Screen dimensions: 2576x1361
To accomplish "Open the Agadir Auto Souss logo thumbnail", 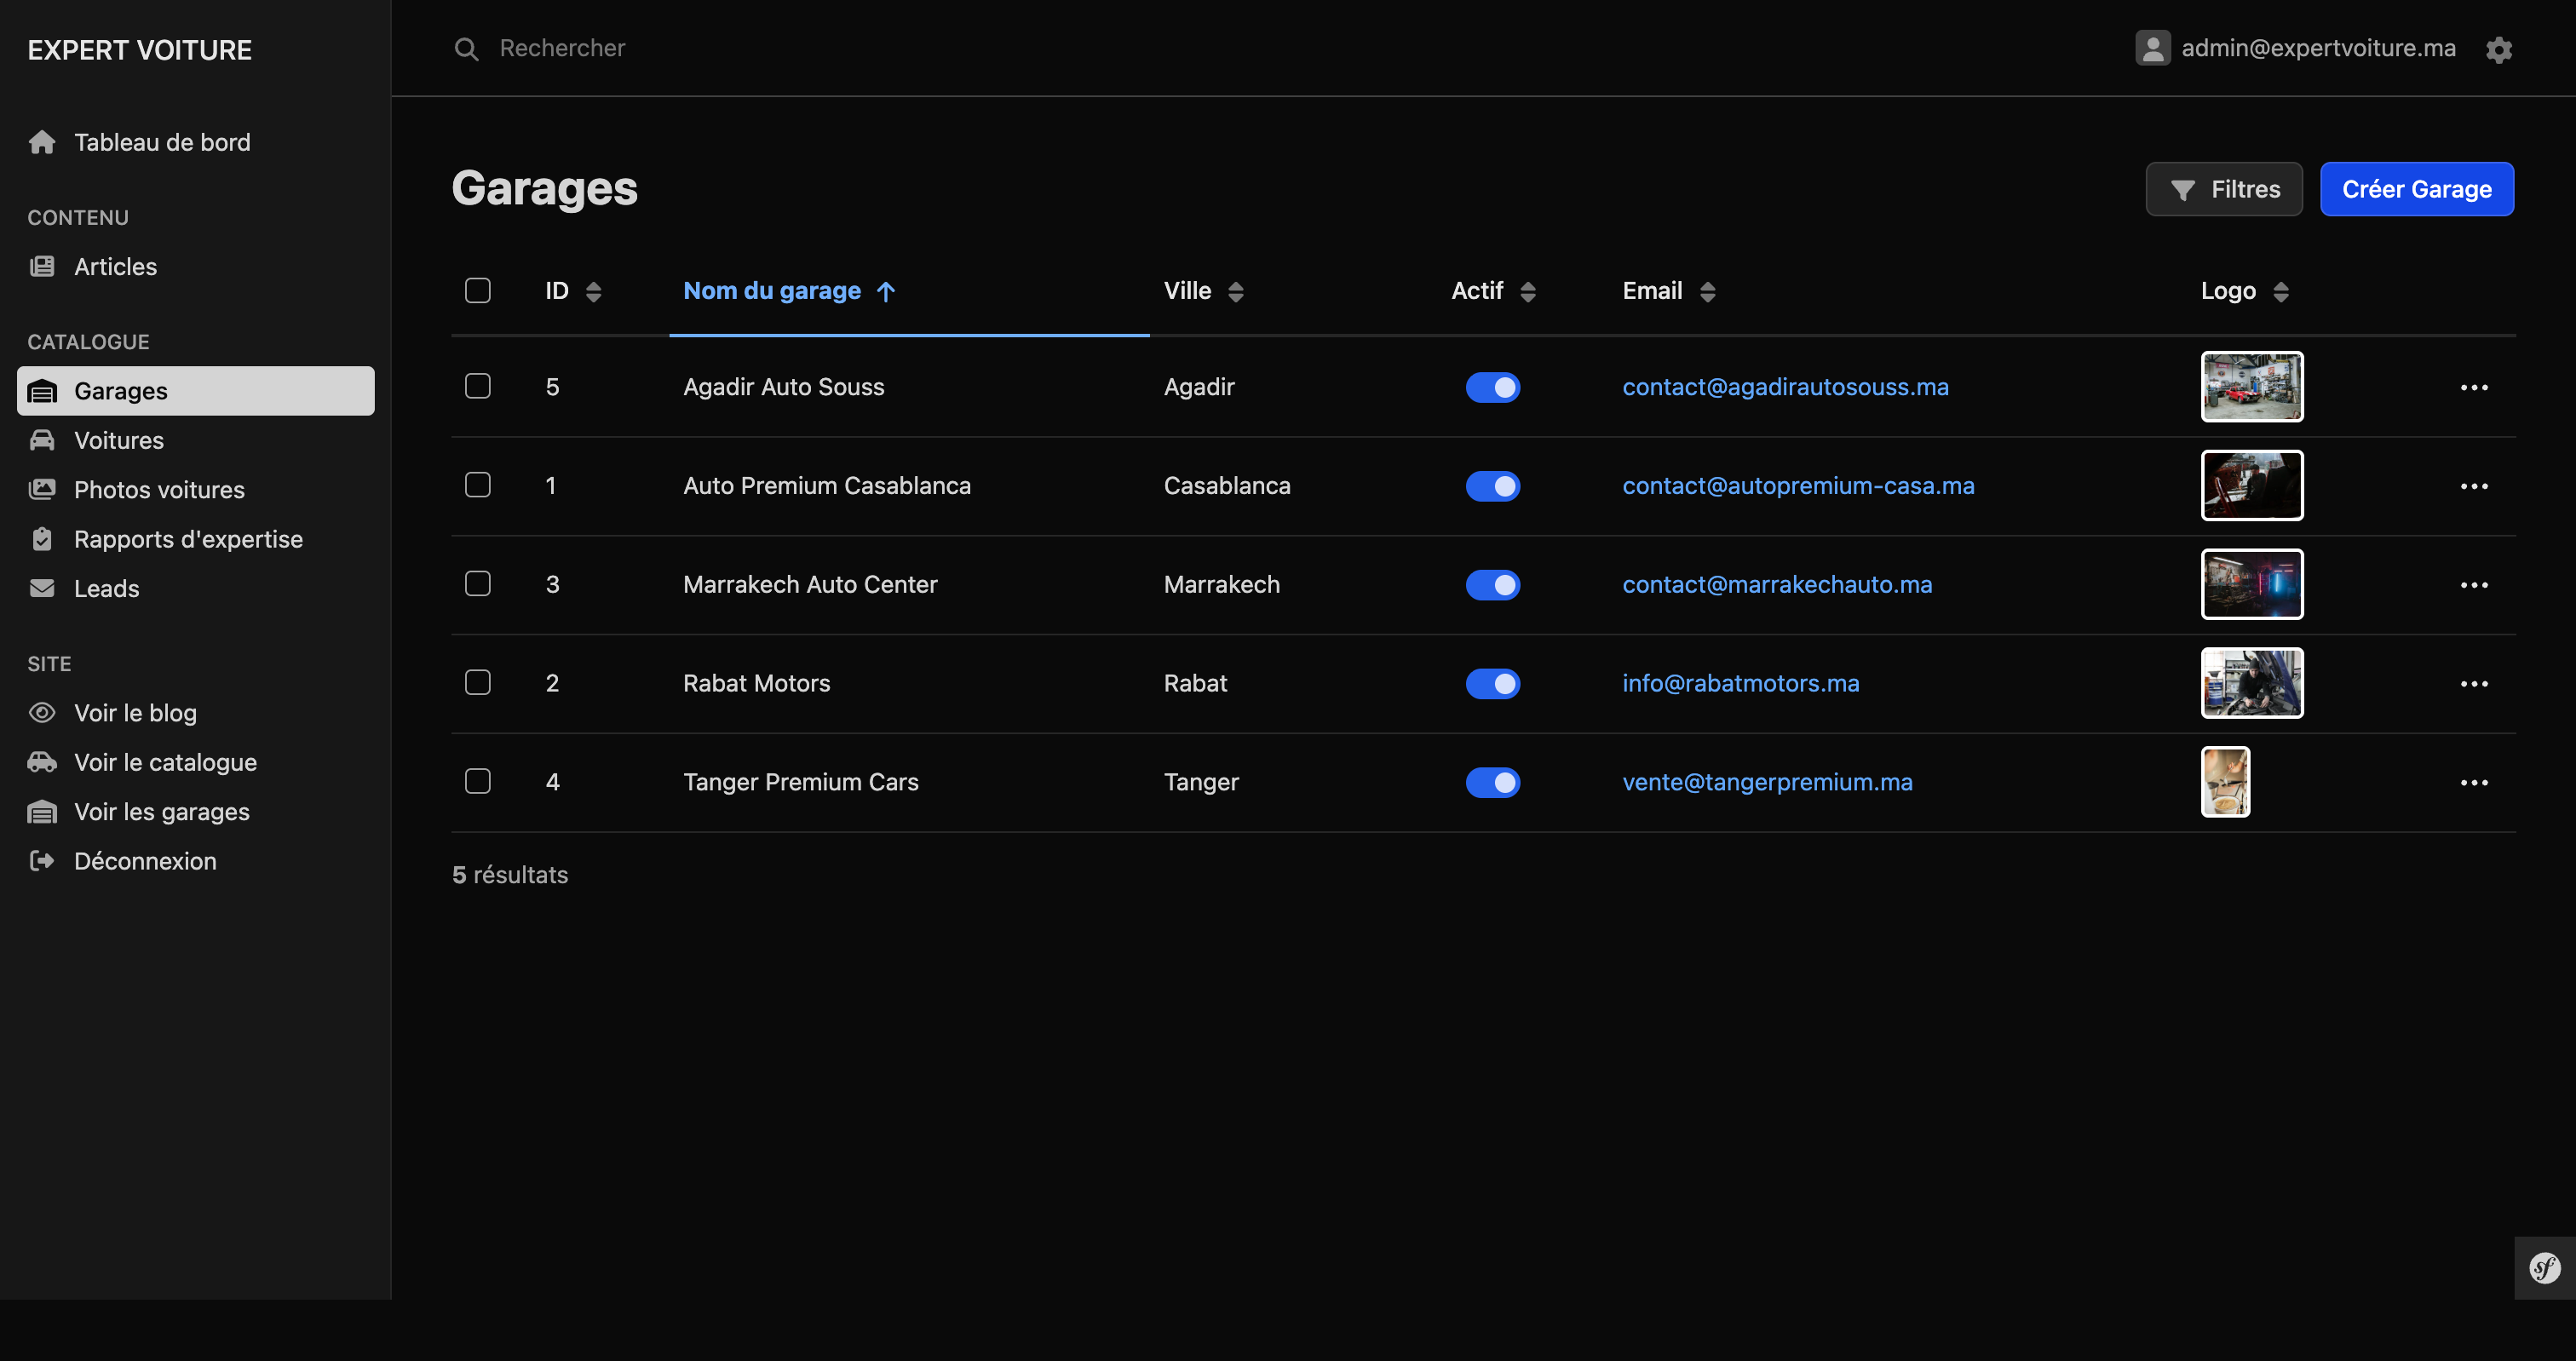I will [2252, 387].
